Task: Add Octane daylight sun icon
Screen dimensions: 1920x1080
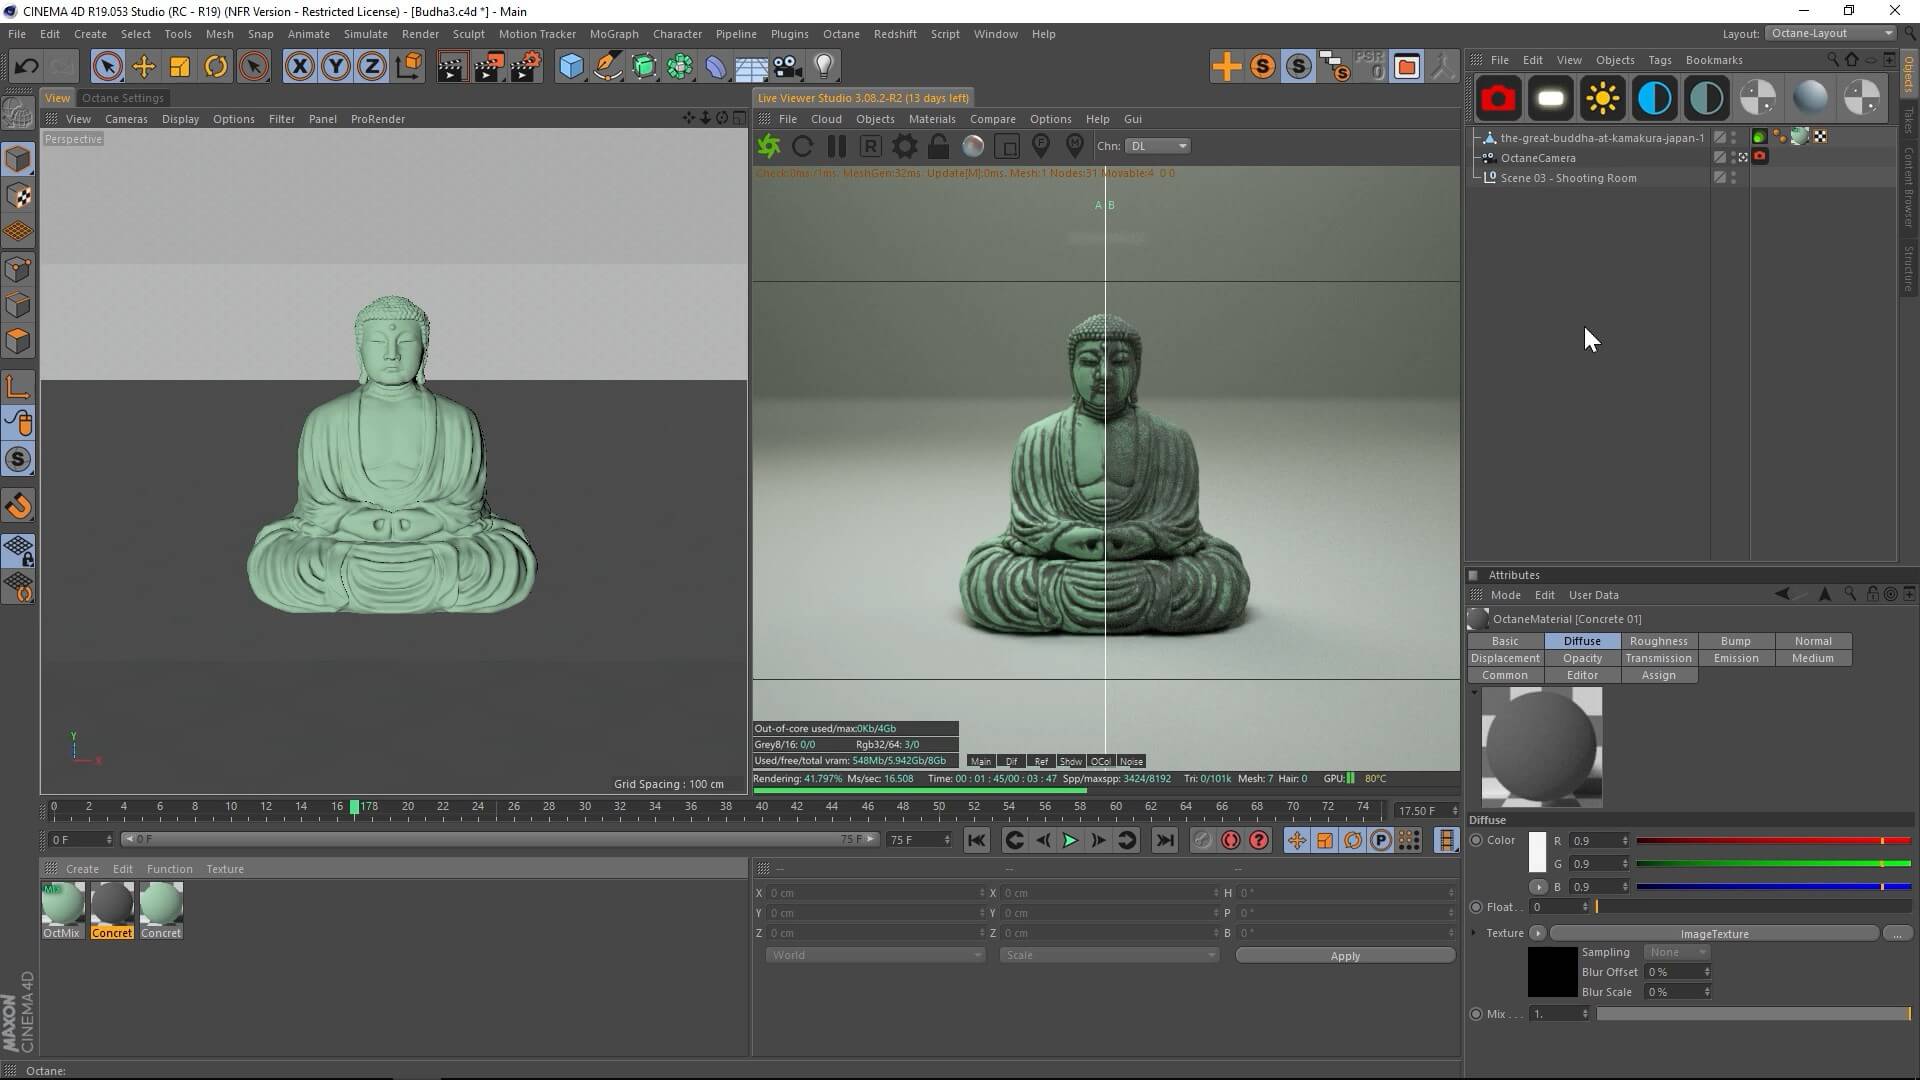Action: (1602, 98)
